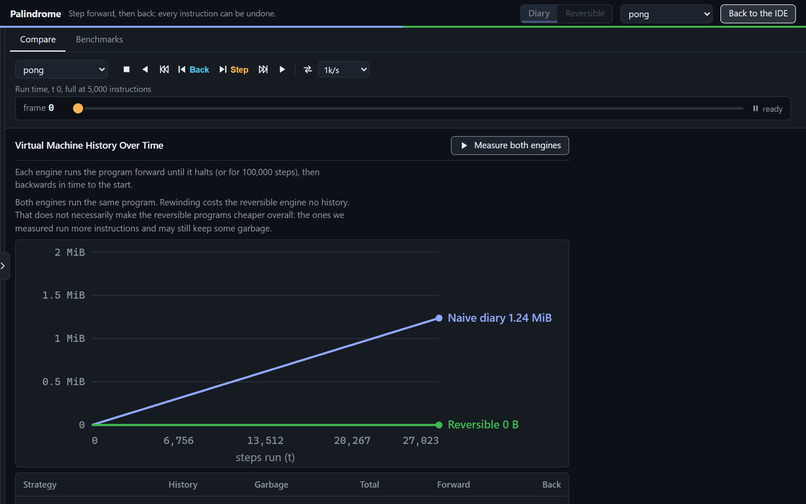Click the frame slider track midpoint
Screen dimensions: 806x504
coord(410,109)
